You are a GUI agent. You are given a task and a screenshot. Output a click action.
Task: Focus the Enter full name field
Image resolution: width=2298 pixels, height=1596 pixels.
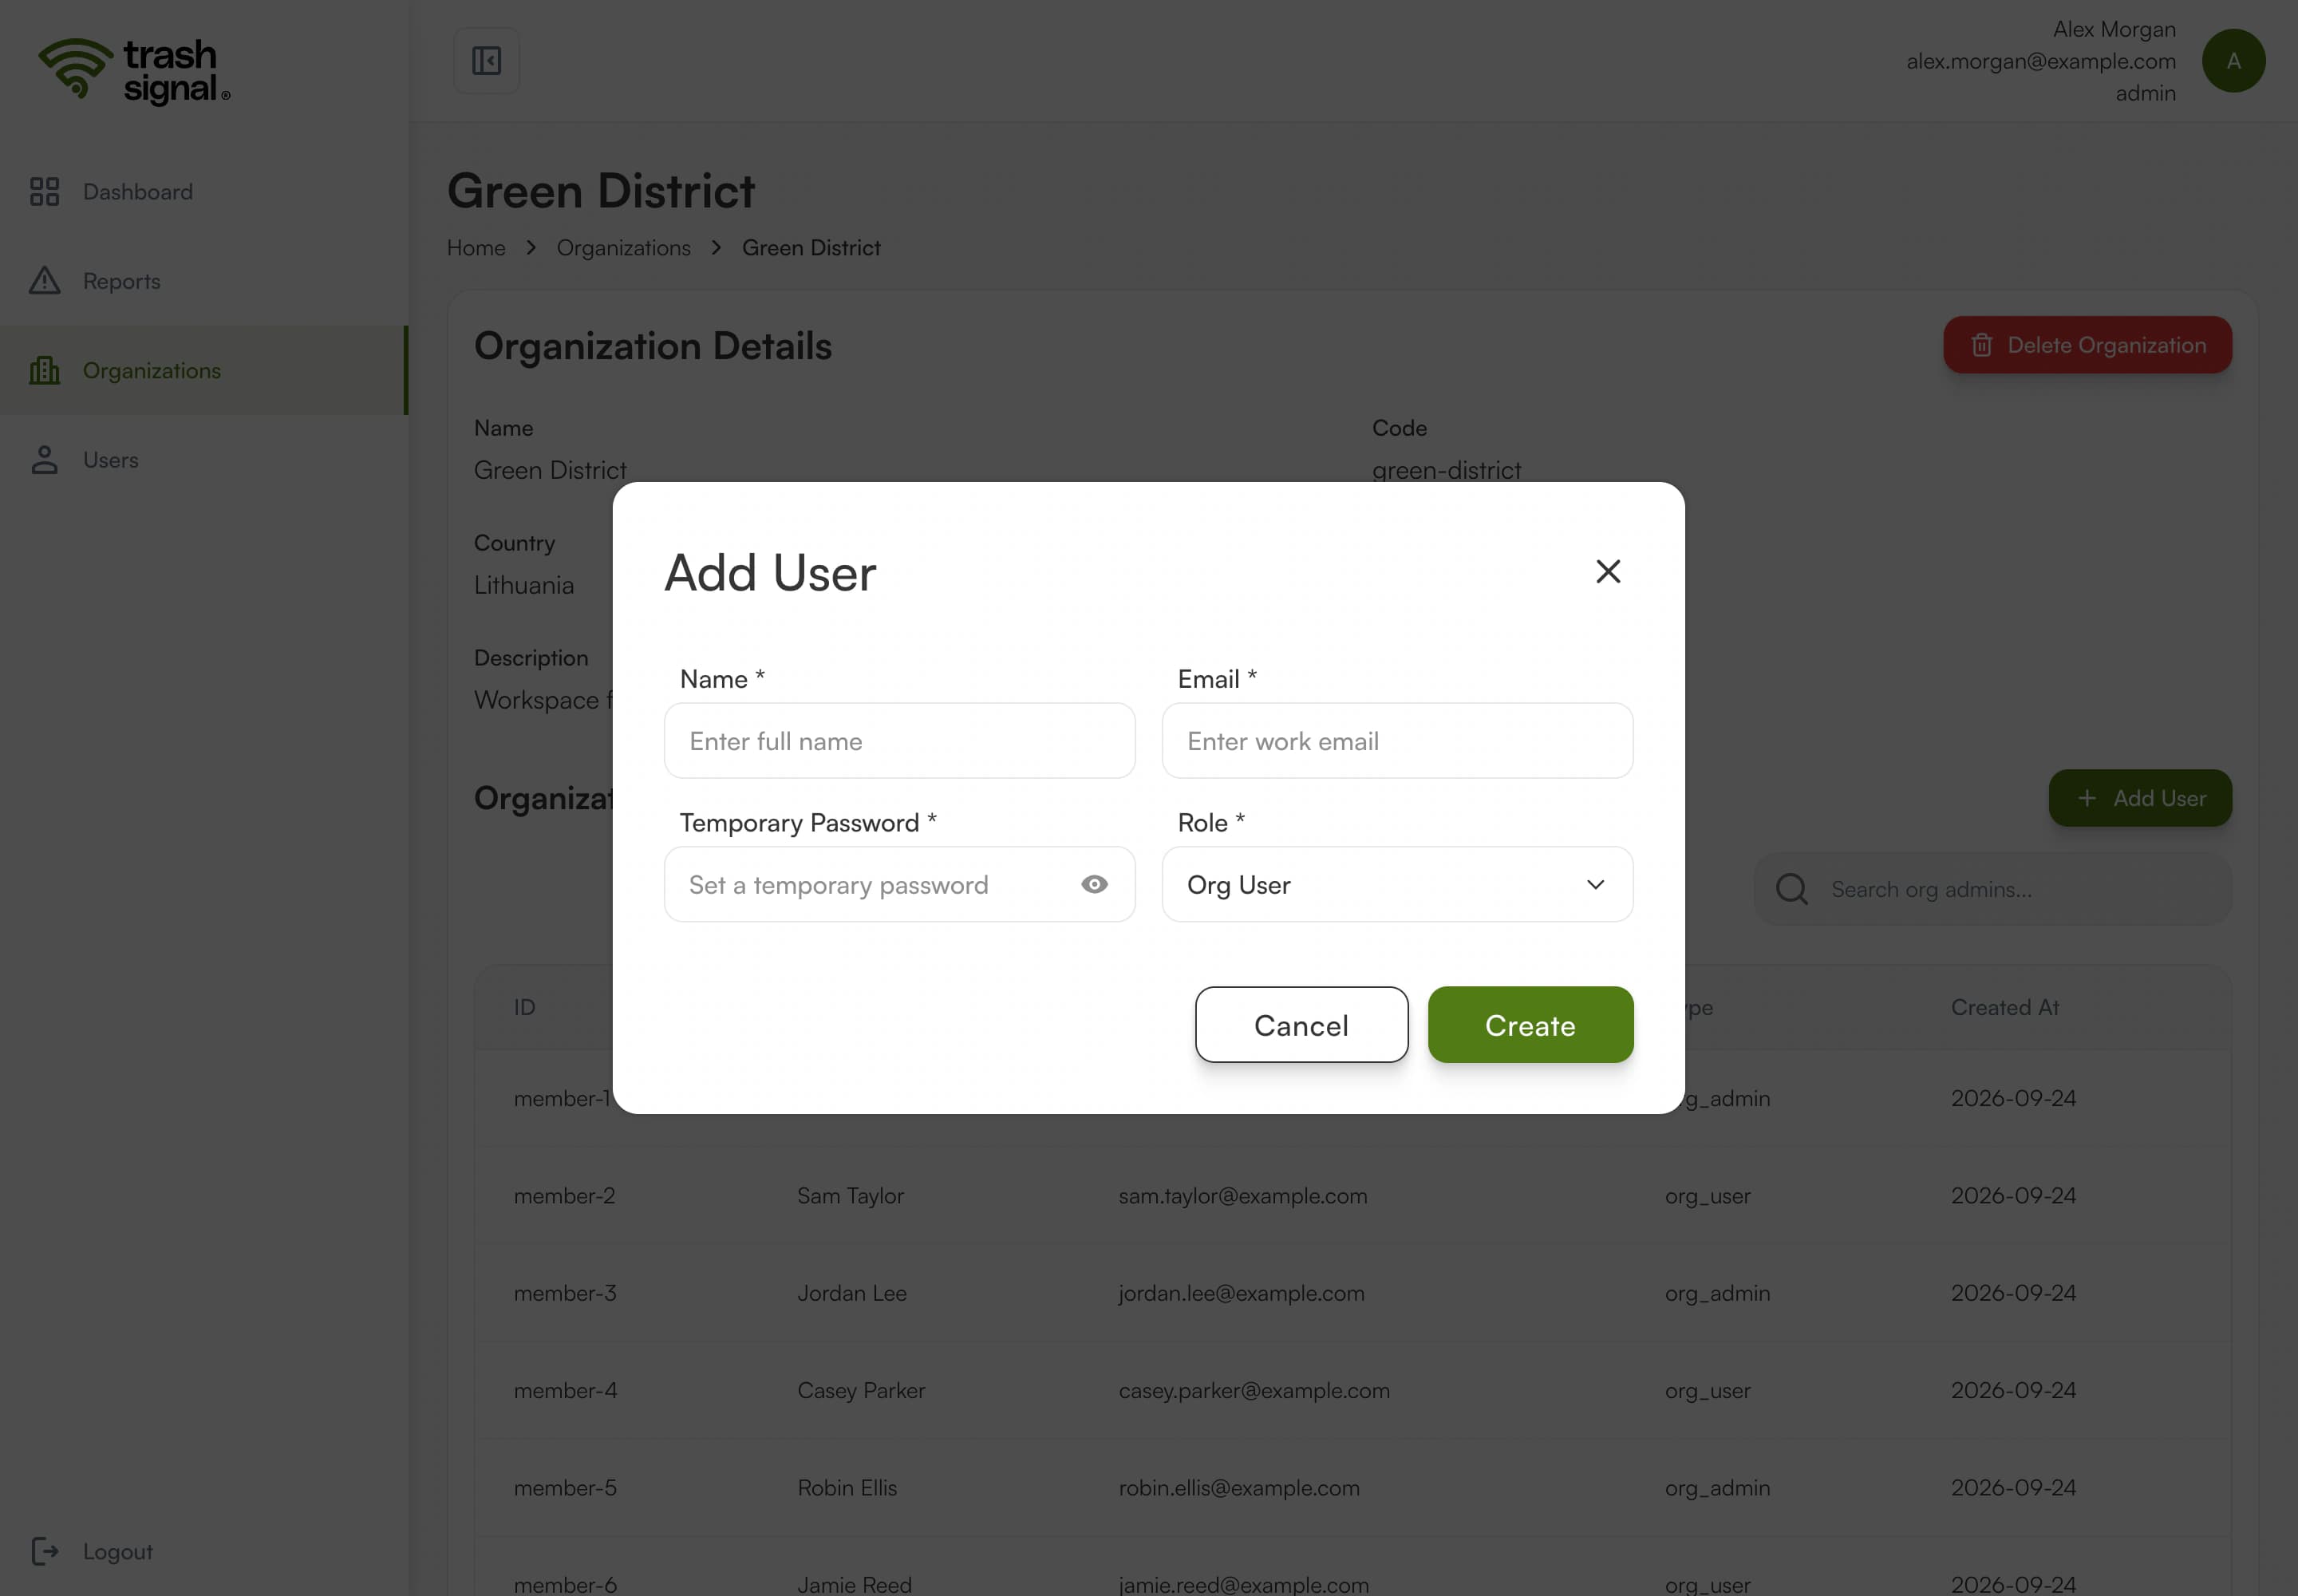[x=899, y=741]
